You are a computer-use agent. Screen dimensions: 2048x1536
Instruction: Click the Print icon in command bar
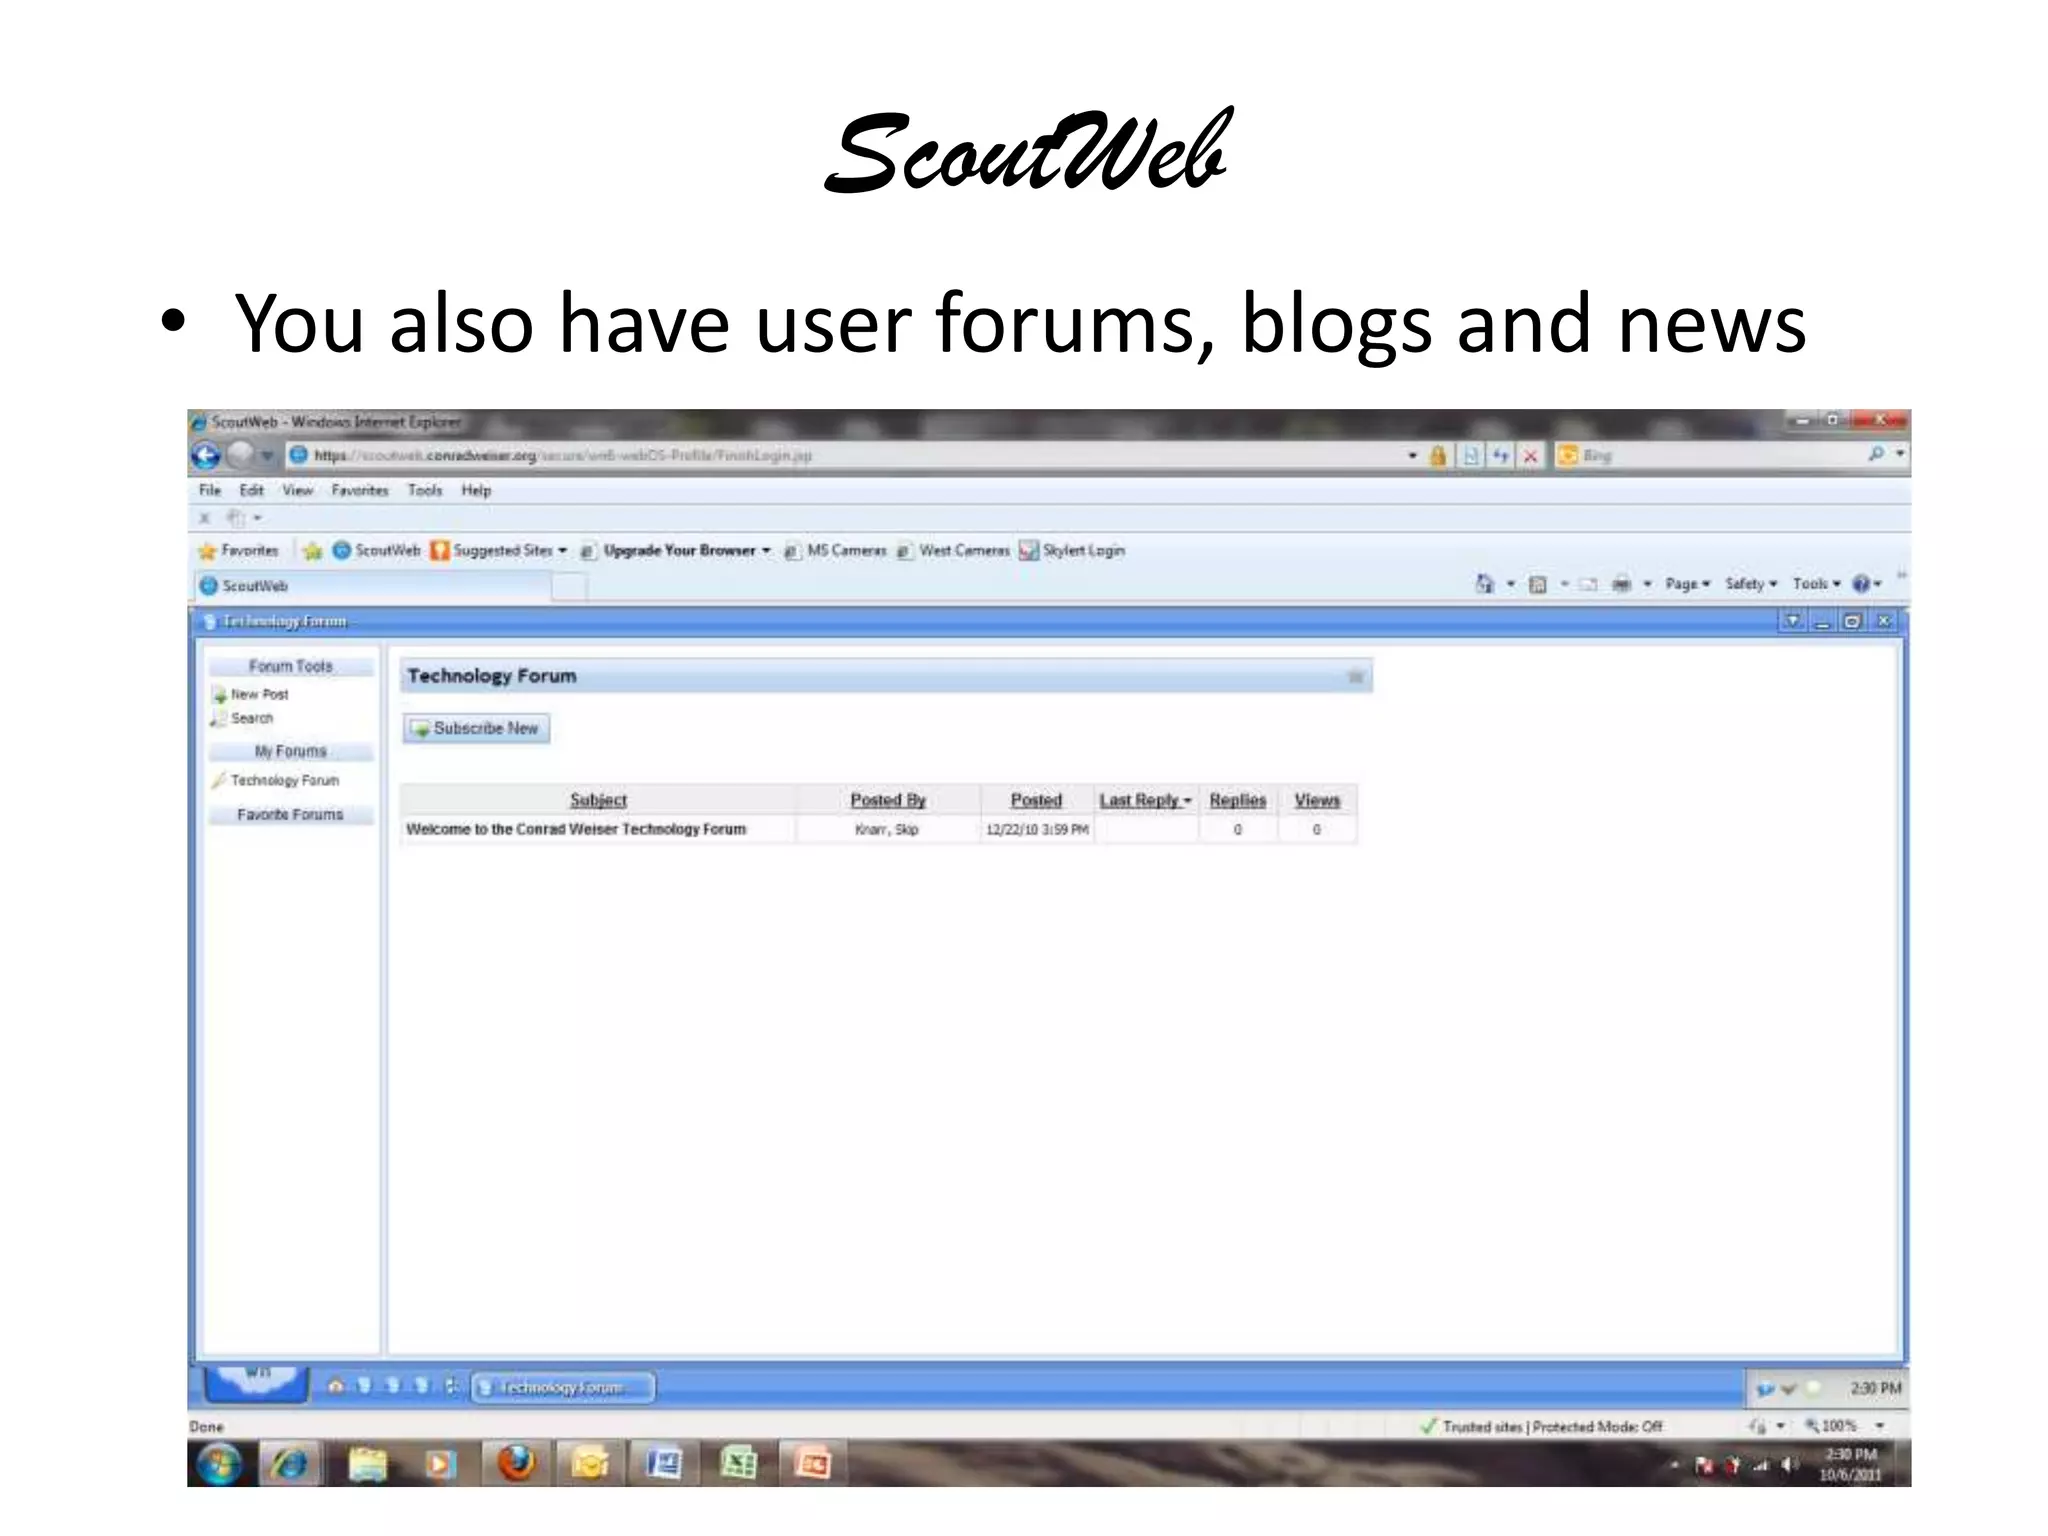(1622, 584)
